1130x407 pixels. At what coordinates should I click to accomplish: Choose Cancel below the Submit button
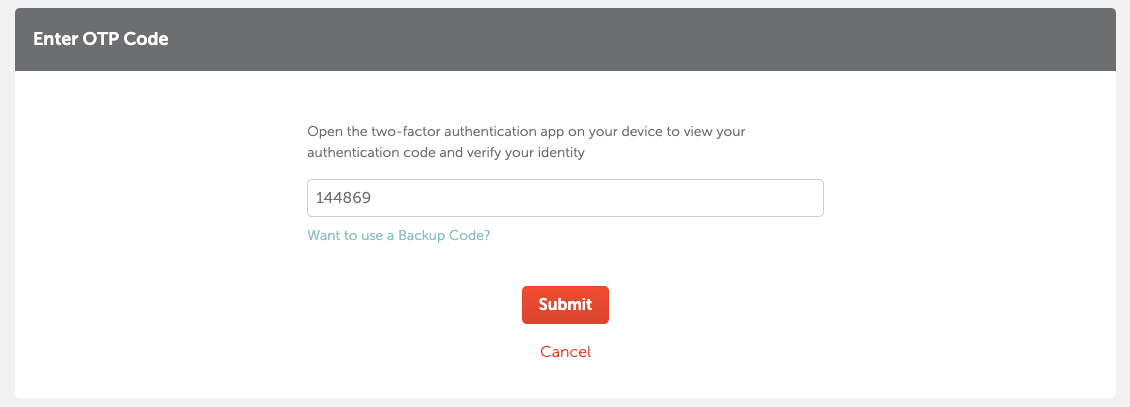click(x=565, y=352)
